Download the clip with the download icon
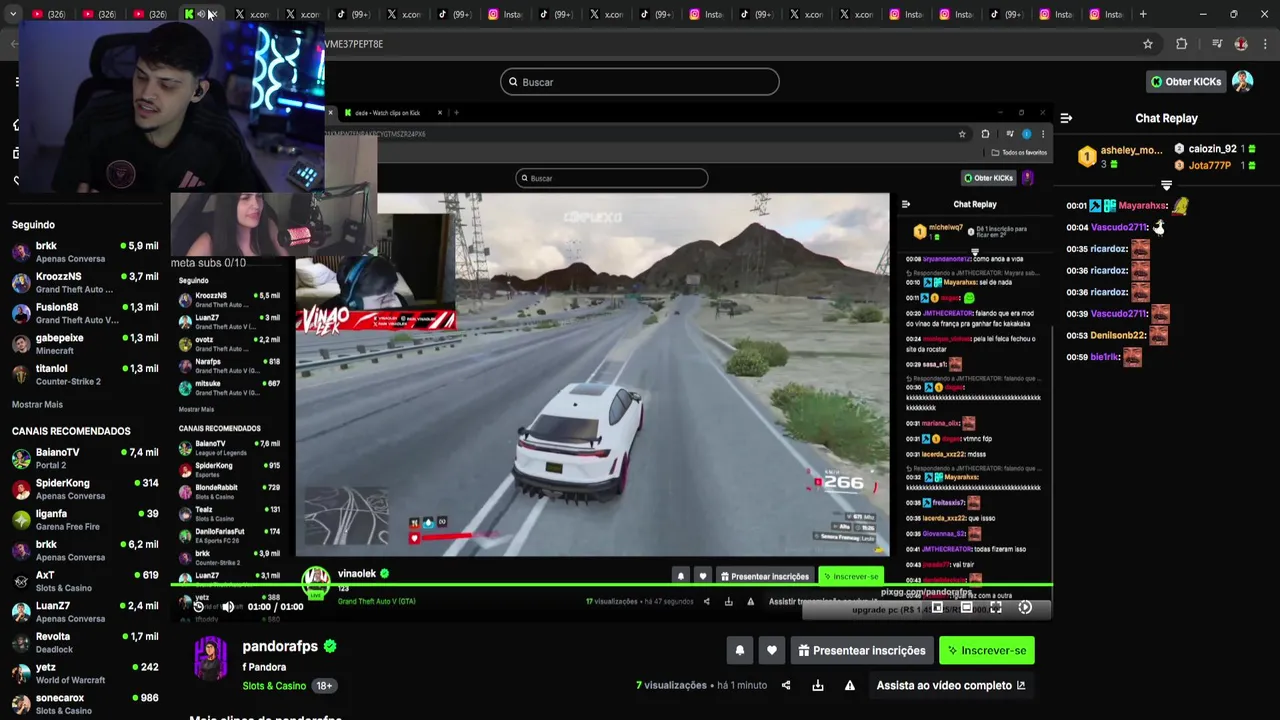This screenshot has height=720, width=1280. 818,685
